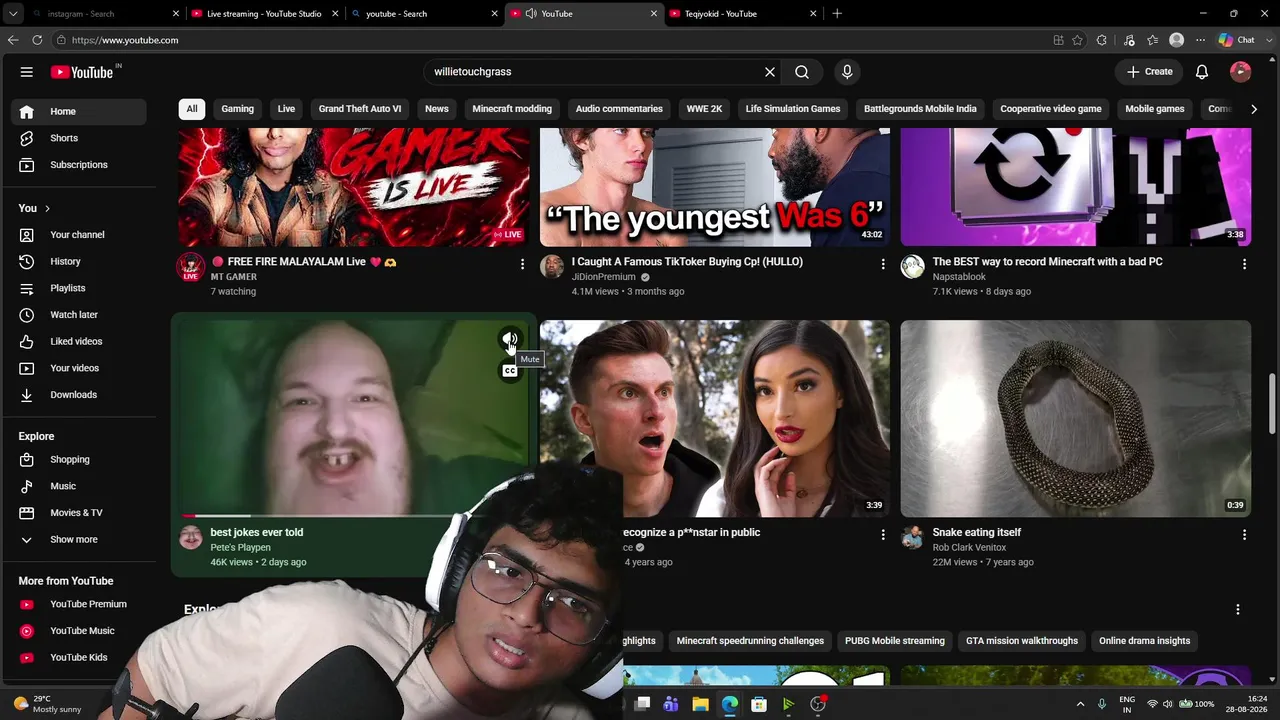This screenshot has width=1280, height=720.
Task: Start voice search with the microphone
Action: pos(847,72)
